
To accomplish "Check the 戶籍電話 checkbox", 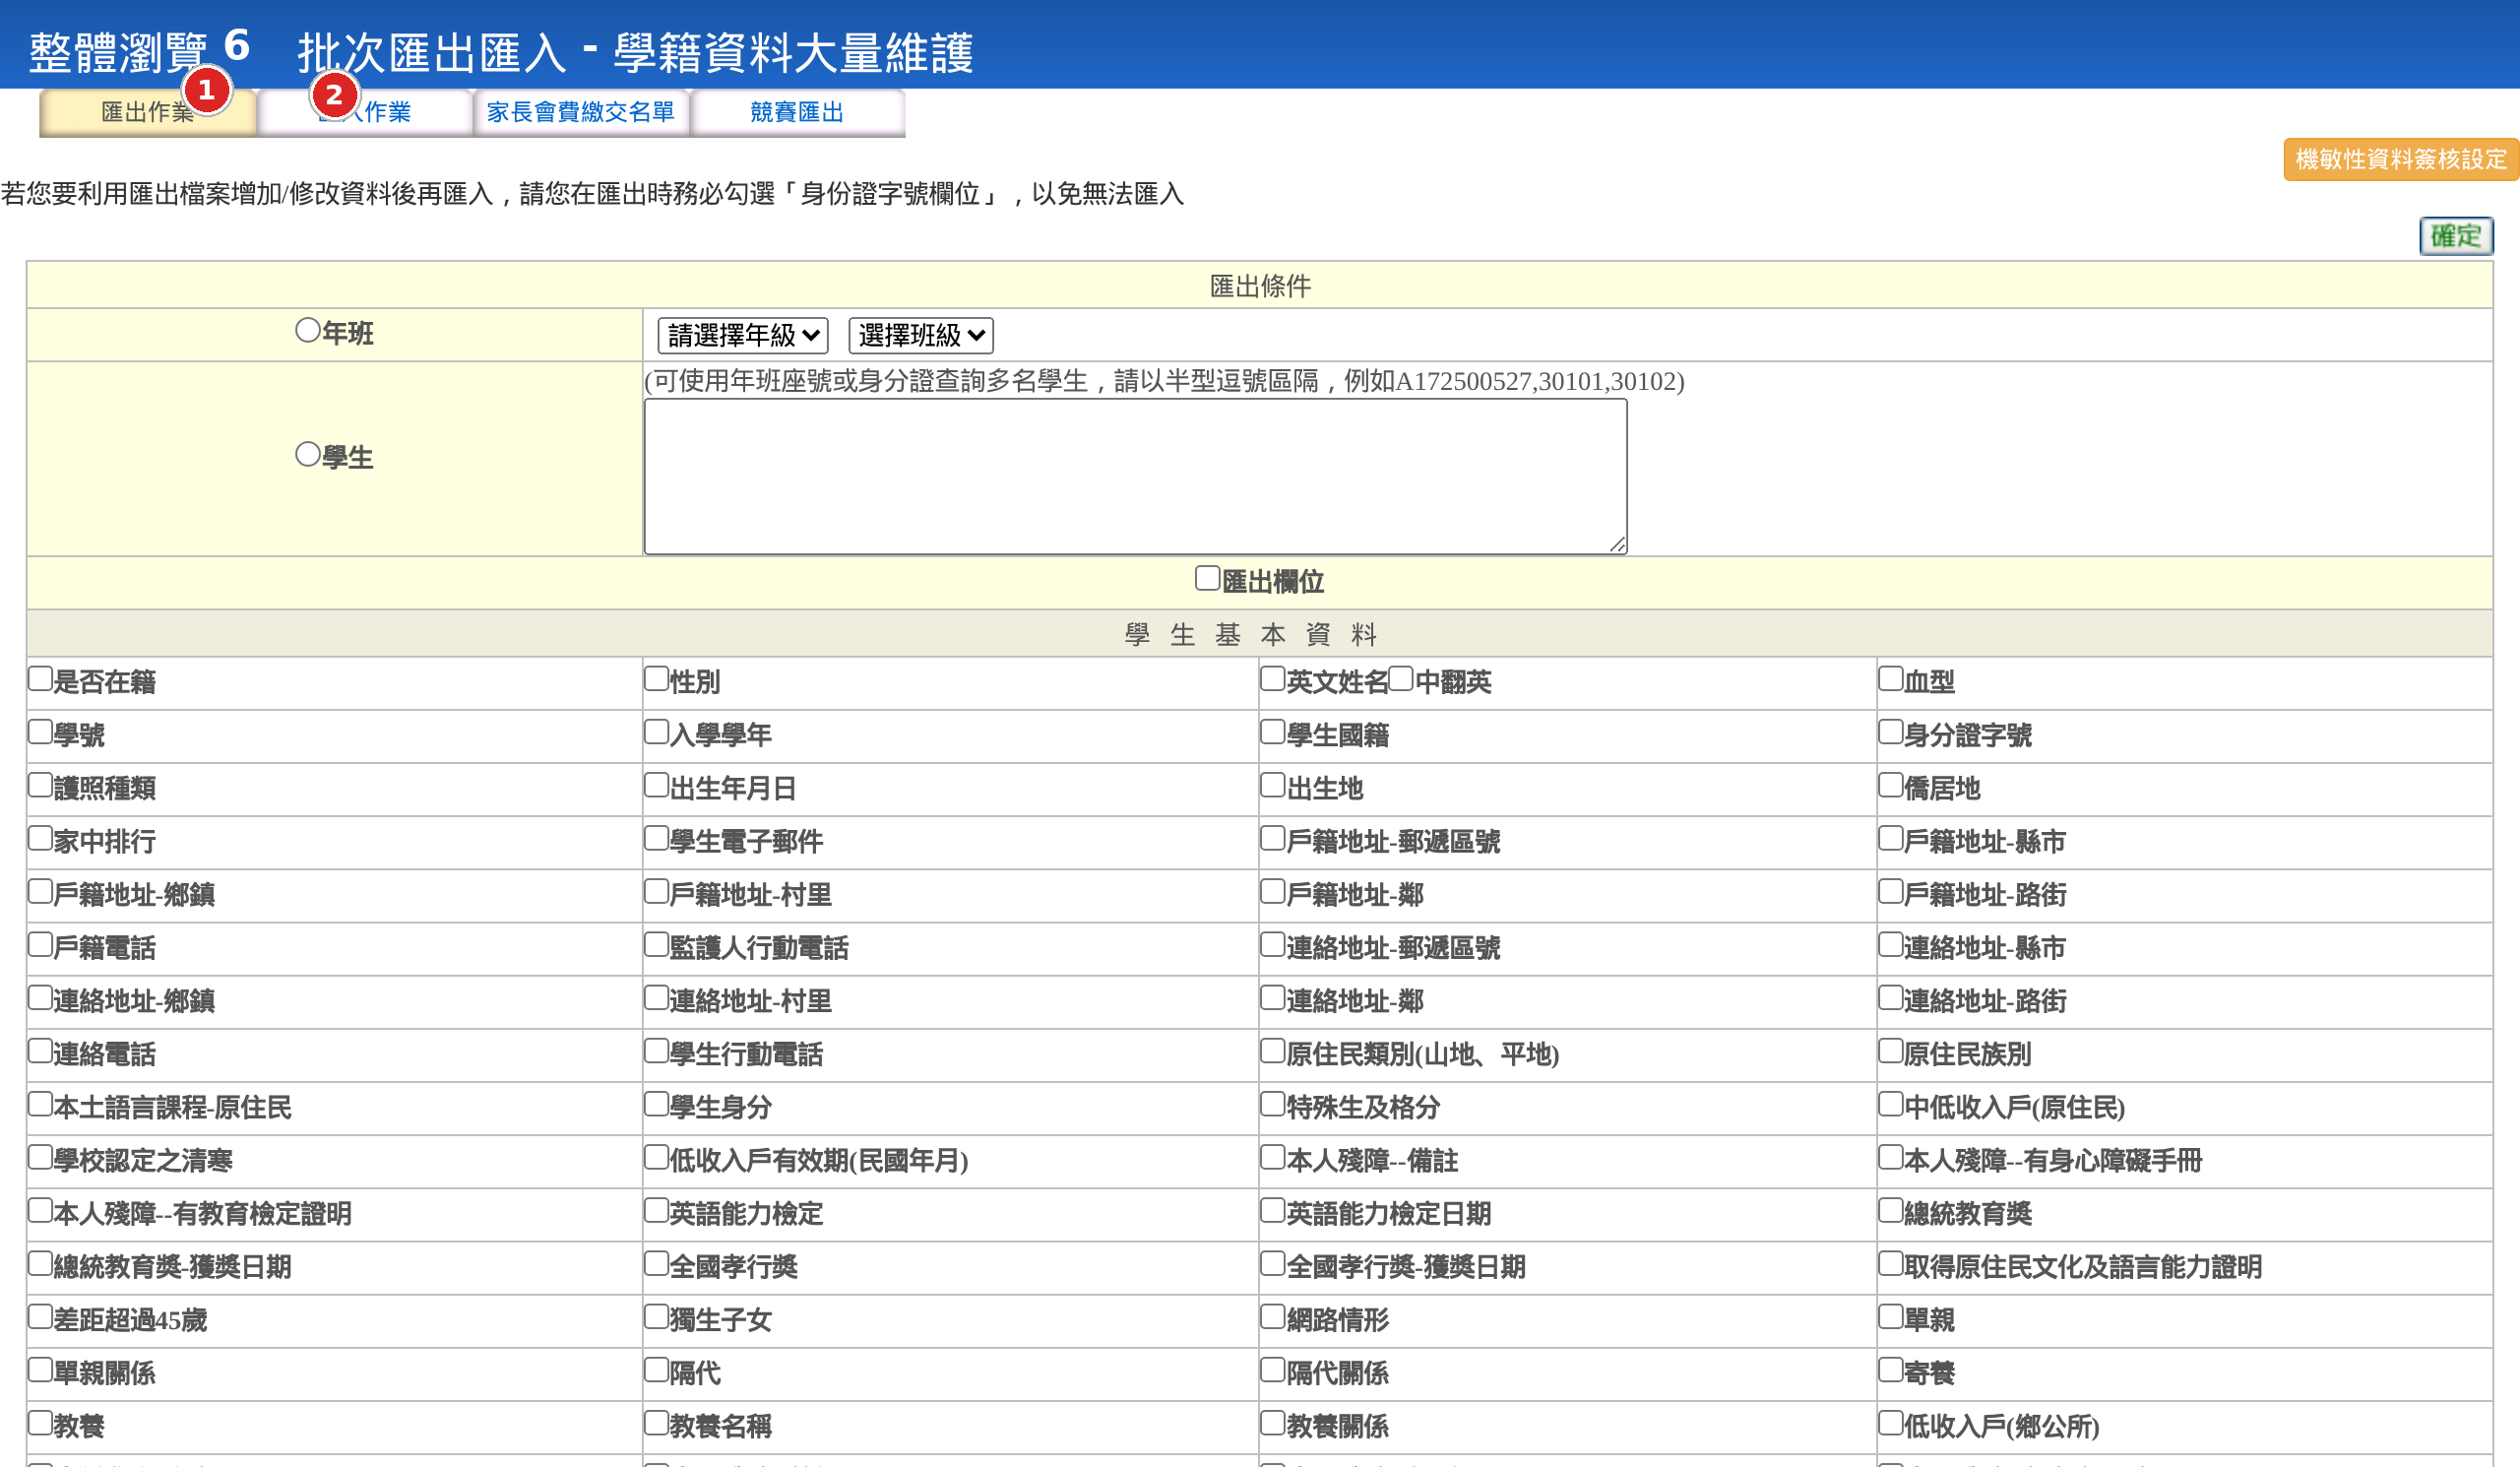I will tap(40, 945).
